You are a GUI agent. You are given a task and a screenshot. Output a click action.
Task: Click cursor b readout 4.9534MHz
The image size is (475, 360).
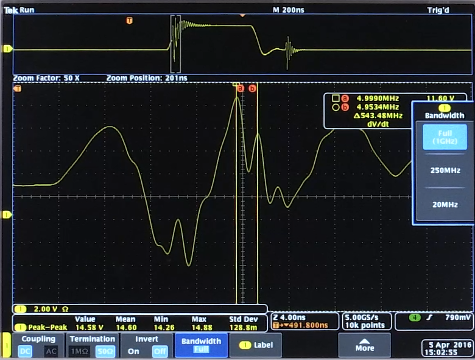(x=378, y=107)
